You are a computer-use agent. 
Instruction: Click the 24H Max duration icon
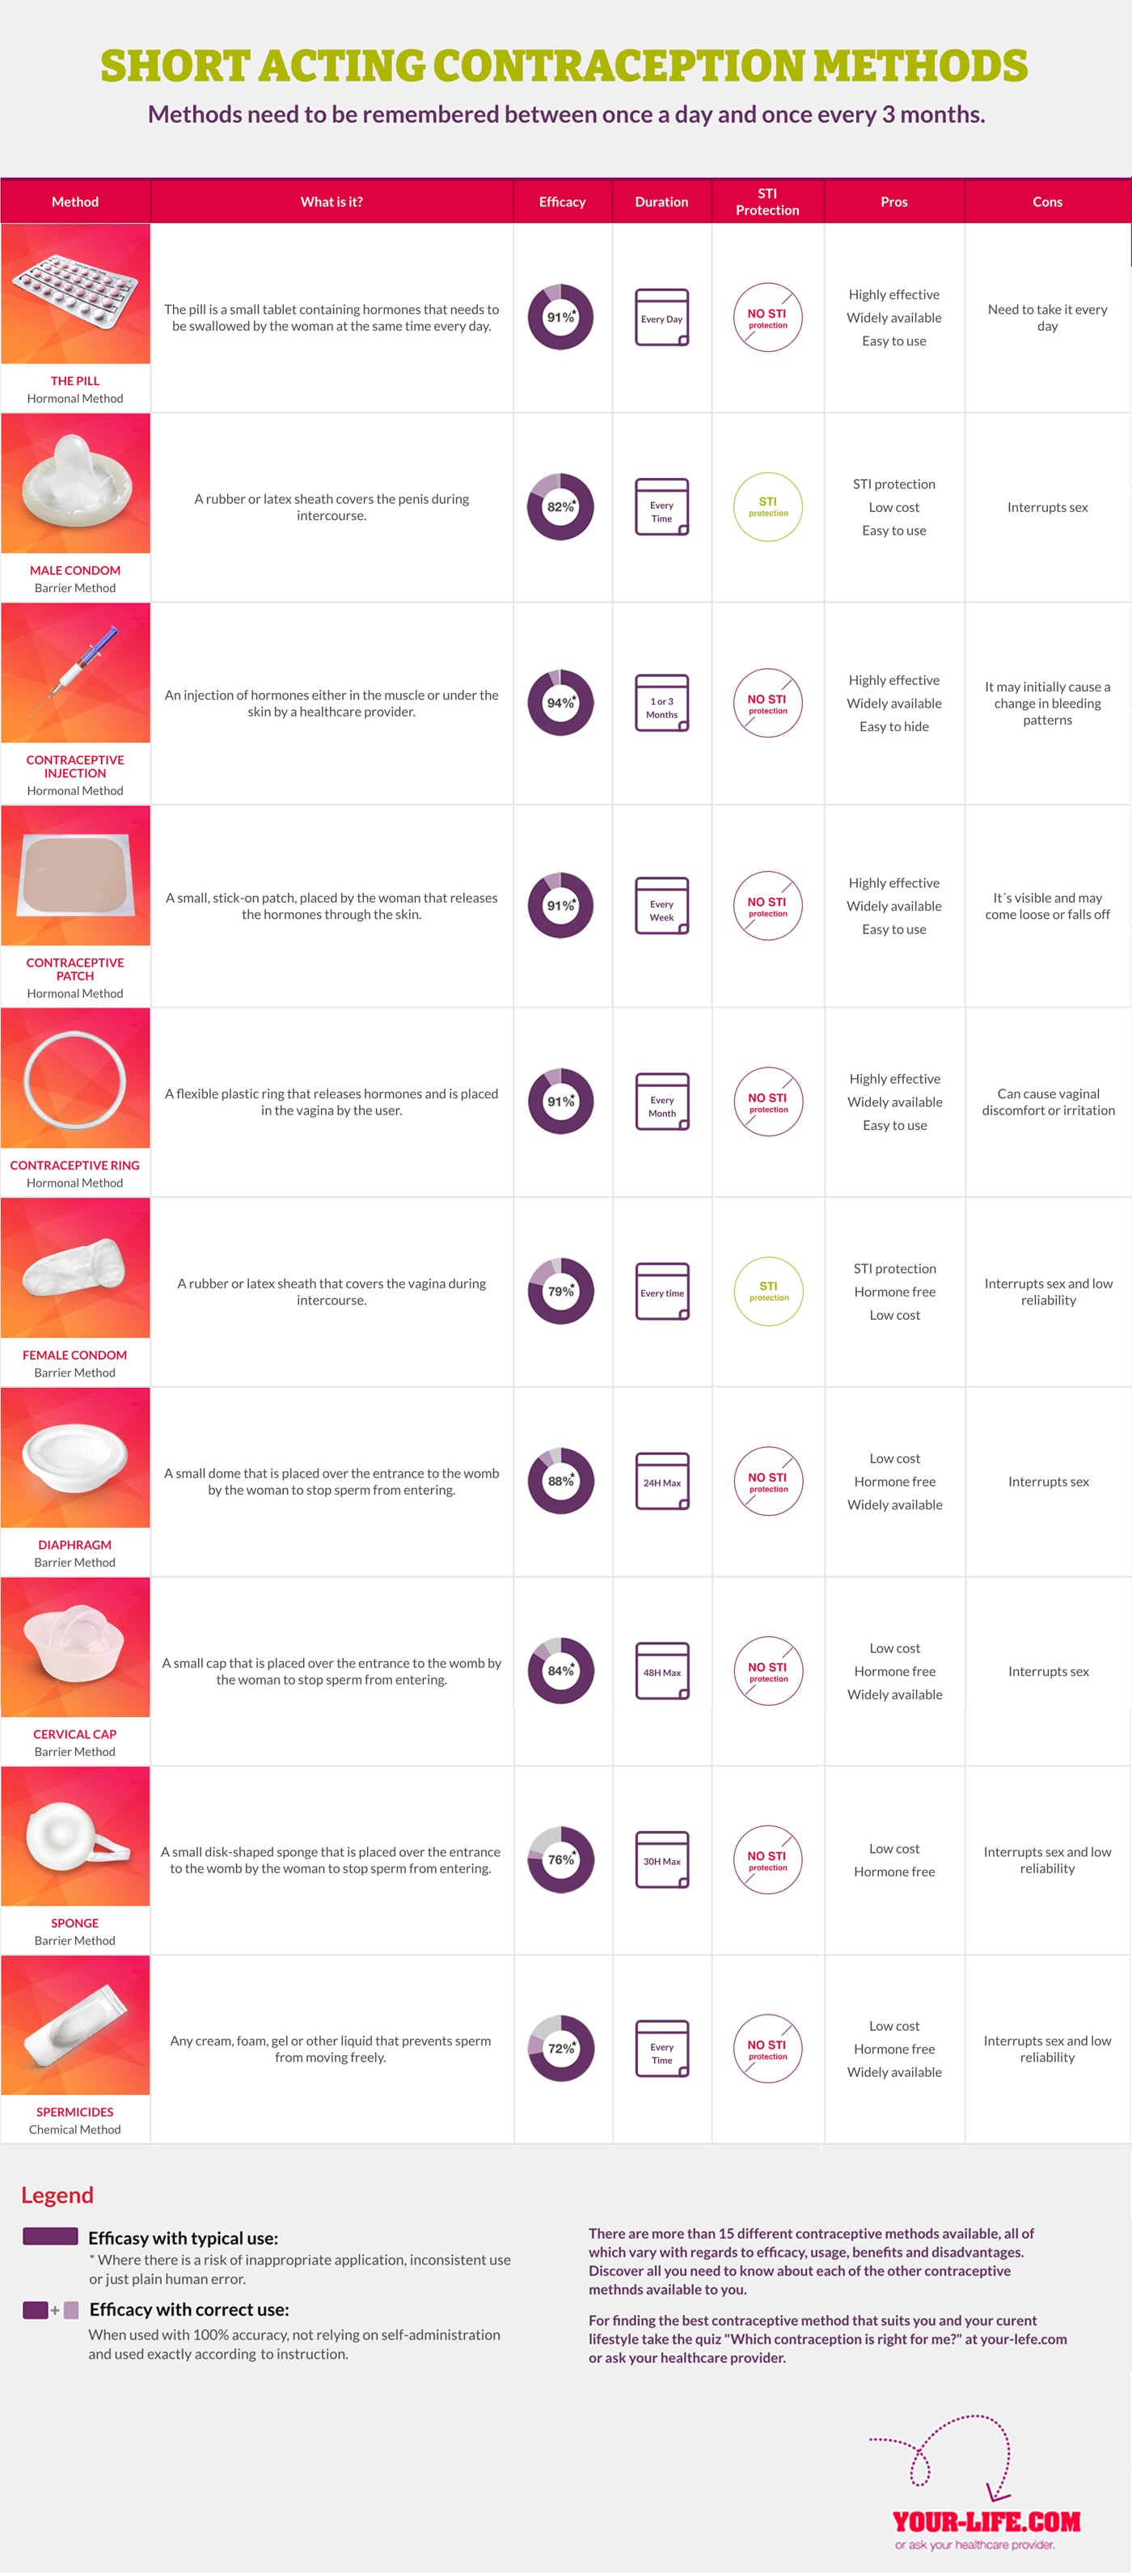662,1481
